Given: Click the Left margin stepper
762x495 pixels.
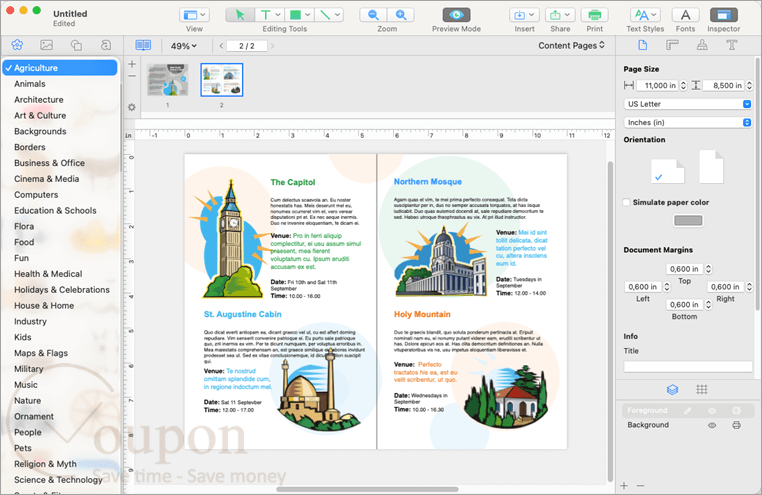Looking at the screenshot, I should [x=667, y=287].
